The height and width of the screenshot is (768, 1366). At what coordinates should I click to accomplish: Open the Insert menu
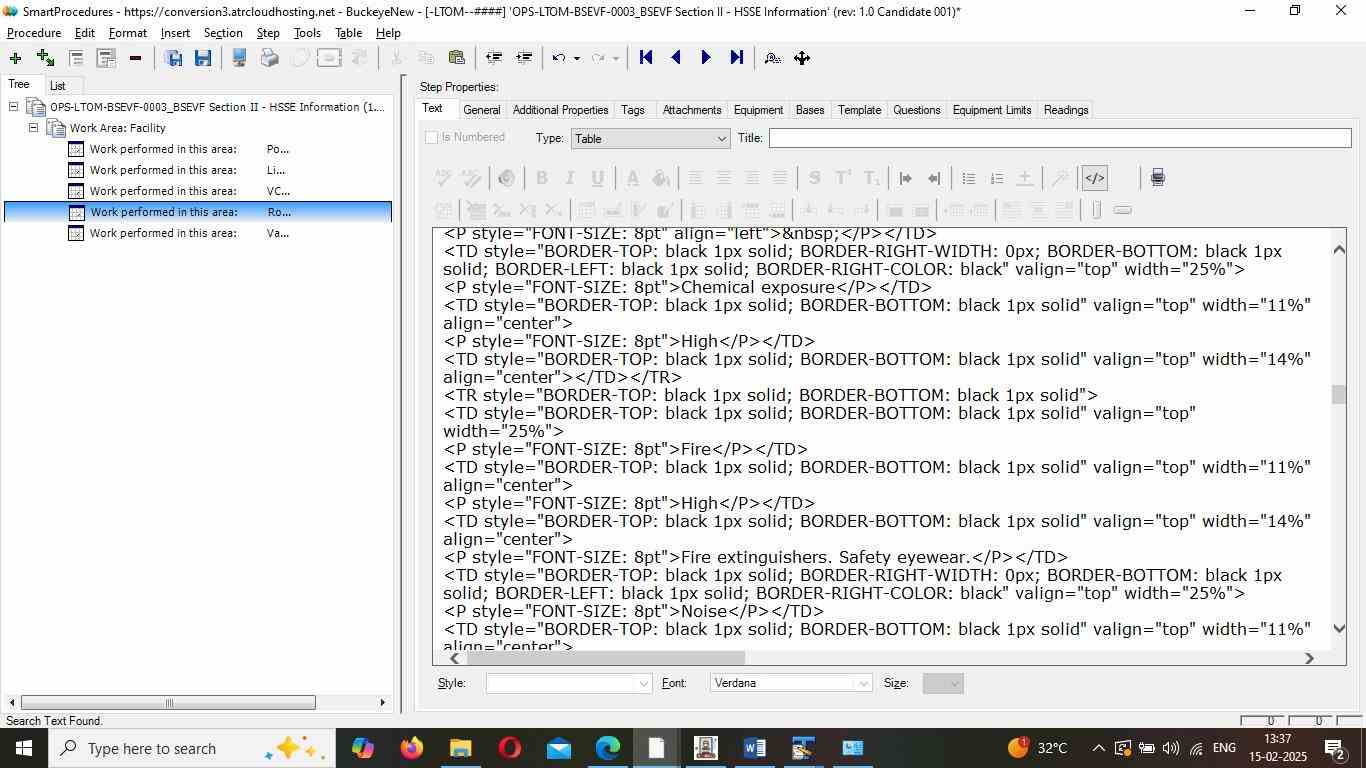click(175, 33)
